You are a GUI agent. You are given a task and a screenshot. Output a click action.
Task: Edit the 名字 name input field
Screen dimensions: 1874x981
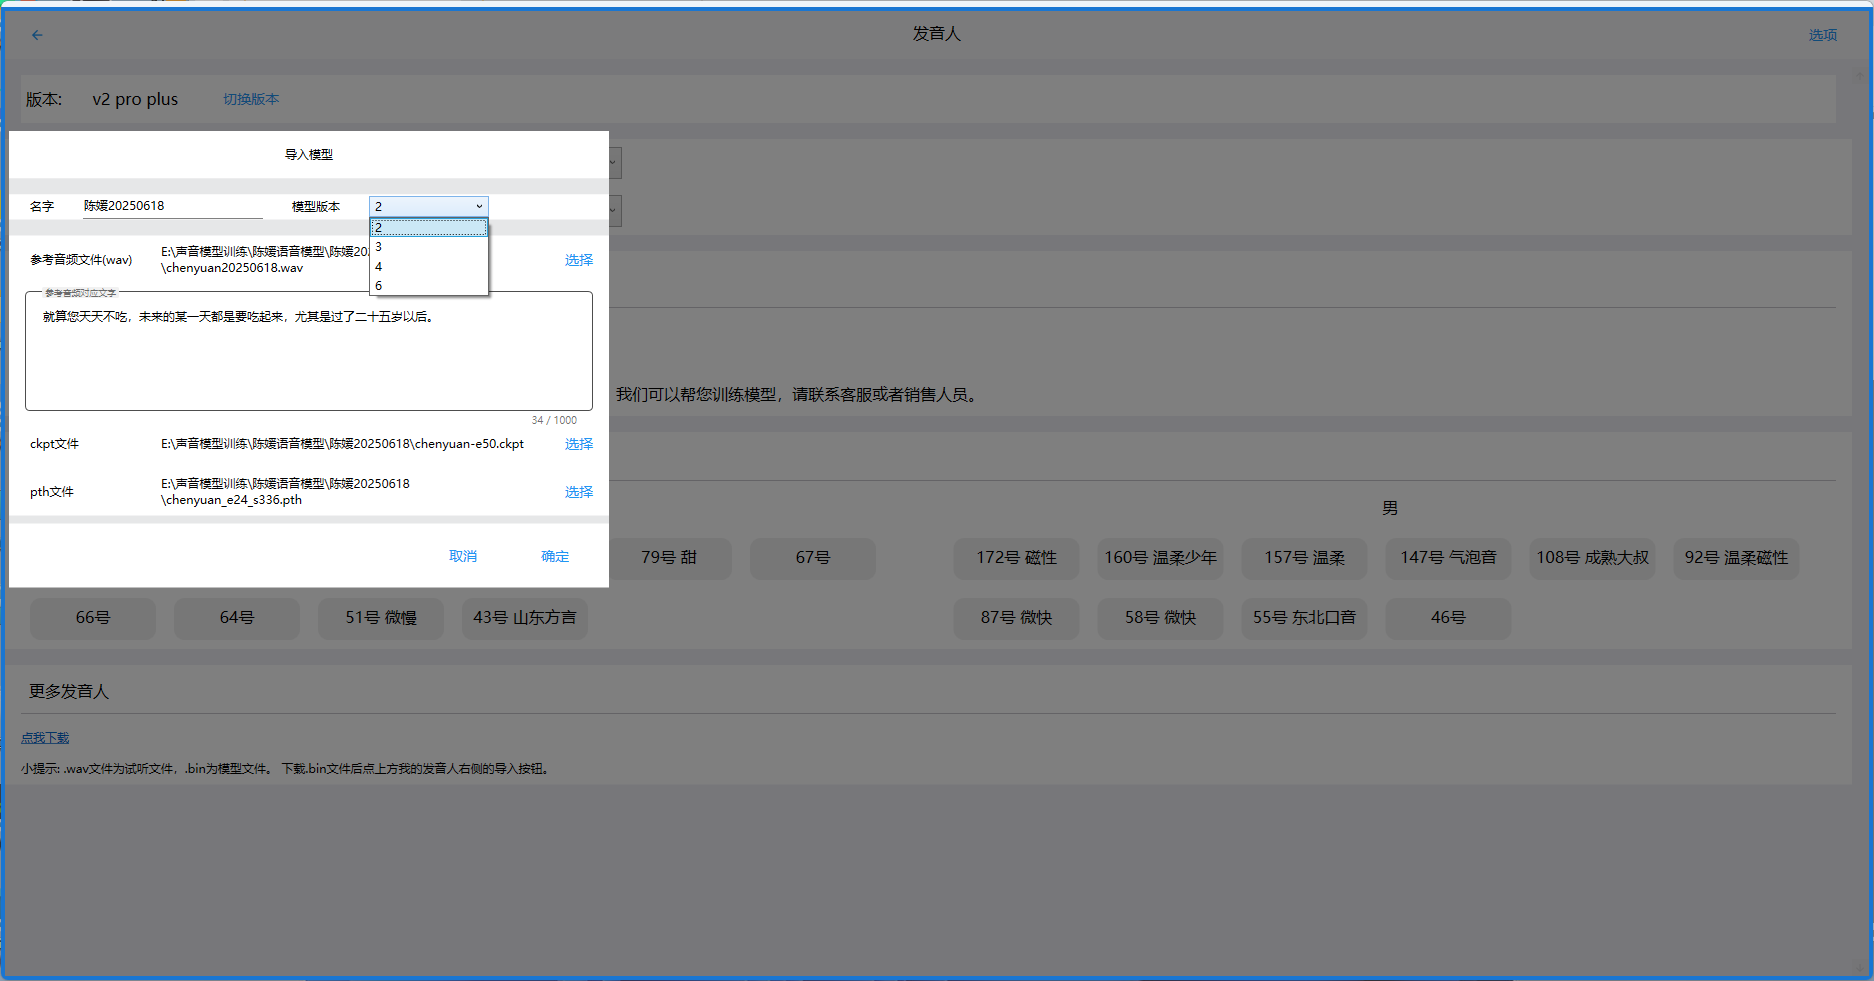(172, 206)
